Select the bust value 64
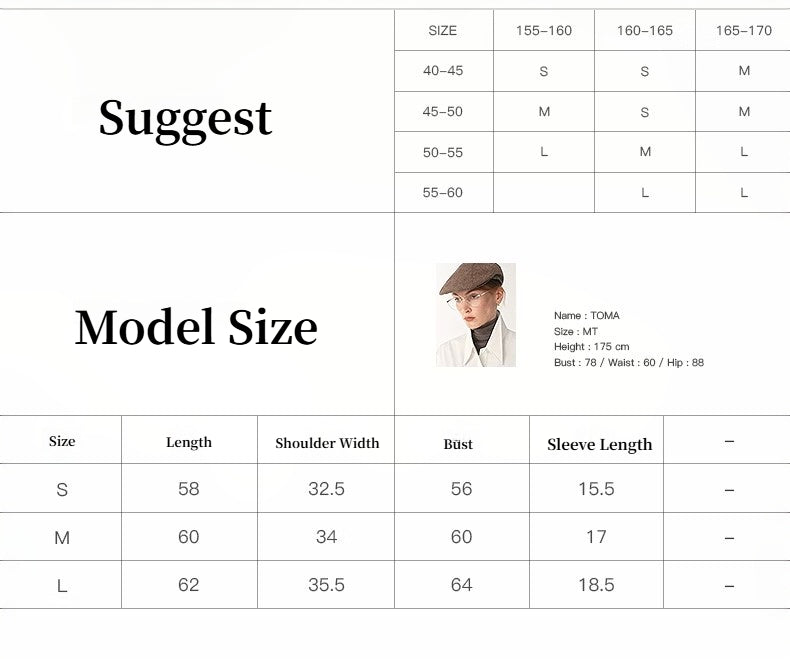This screenshot has width=790, height=659. tap(461, 585)
